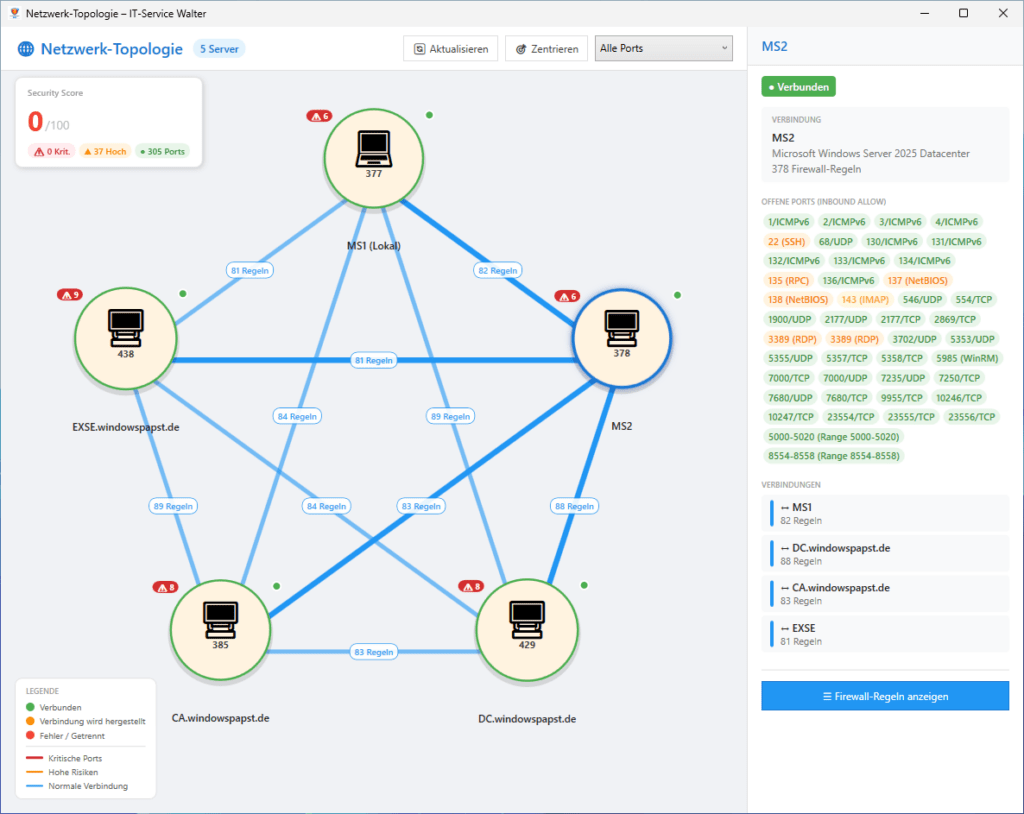This screenshot has height=814, width=1024.
Task: Open the CA.windowspapst.de server node
Action: point(220,629)
